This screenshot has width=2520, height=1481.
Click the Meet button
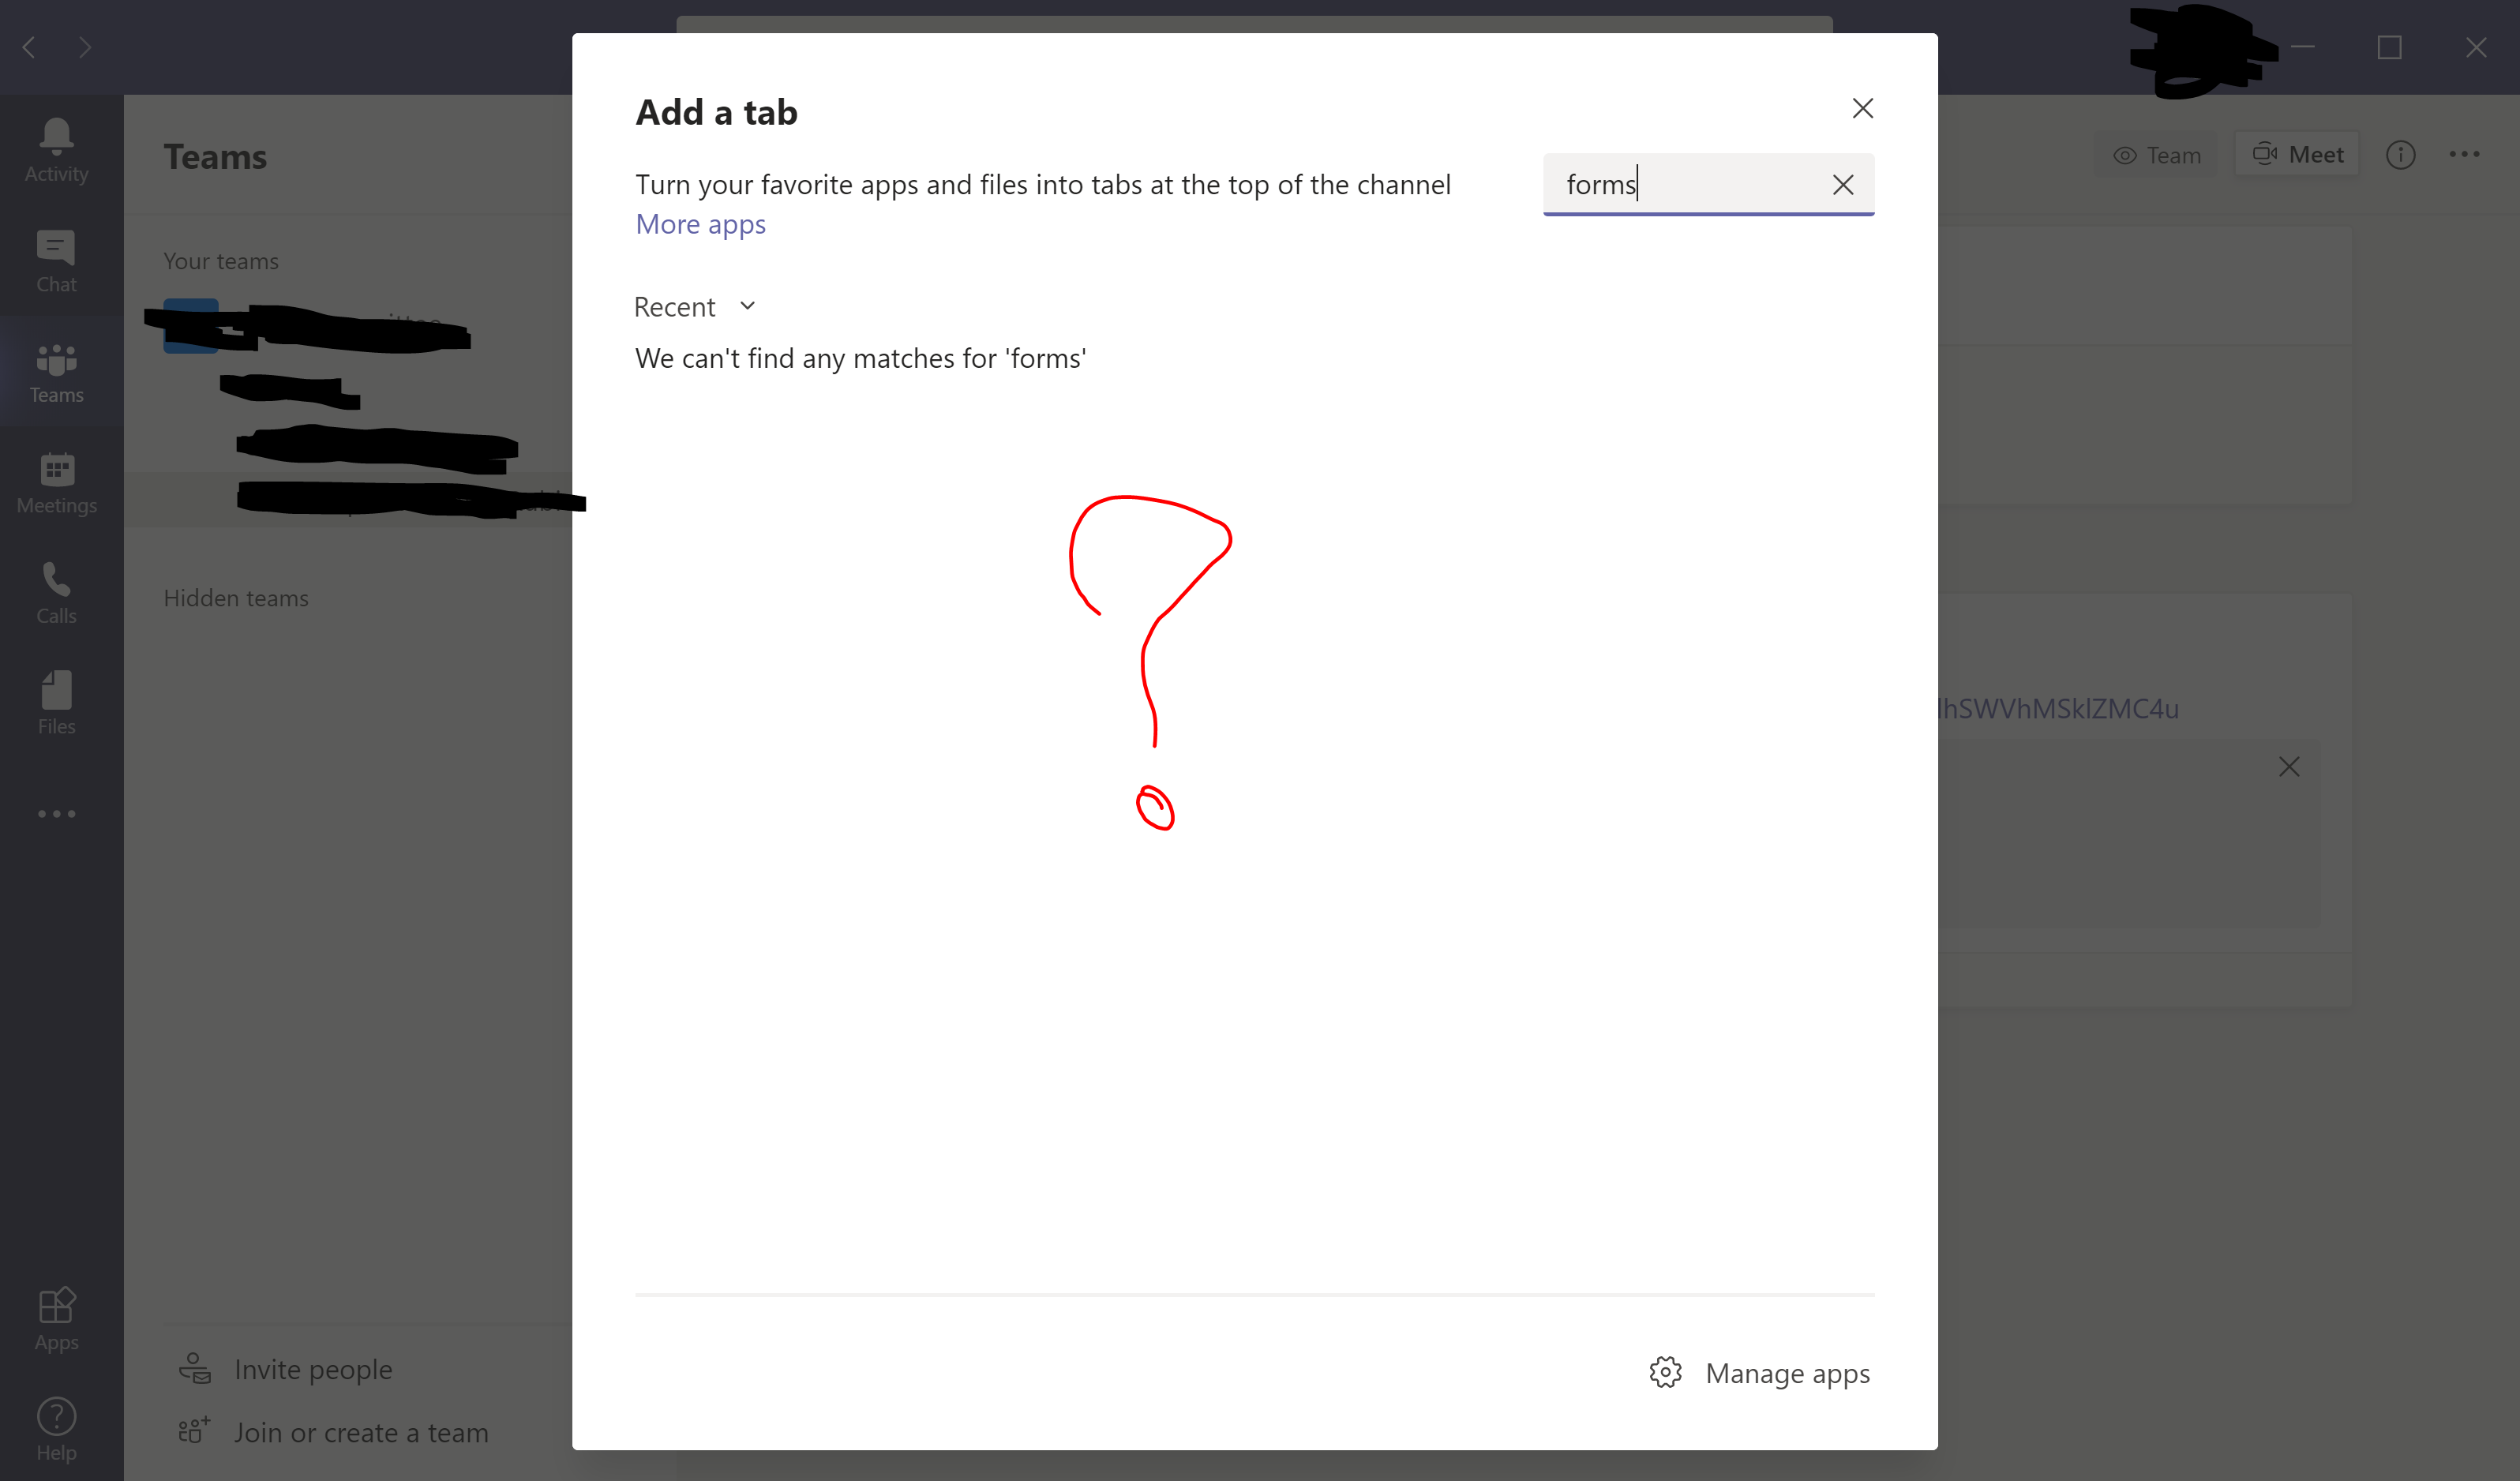tap(2297, 154)
